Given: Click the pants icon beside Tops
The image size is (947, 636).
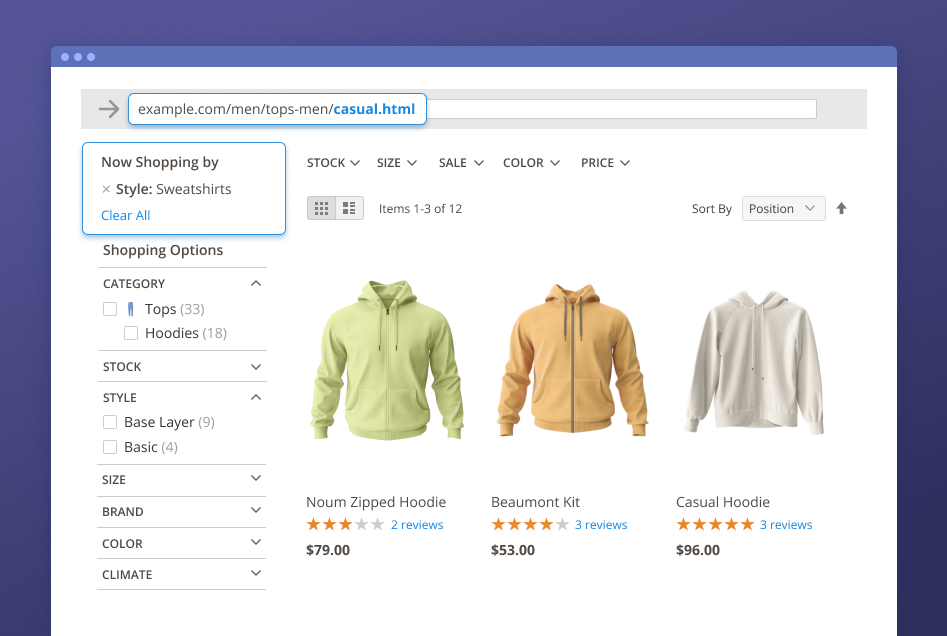Looking at the screenshot, I should point(131,309).
